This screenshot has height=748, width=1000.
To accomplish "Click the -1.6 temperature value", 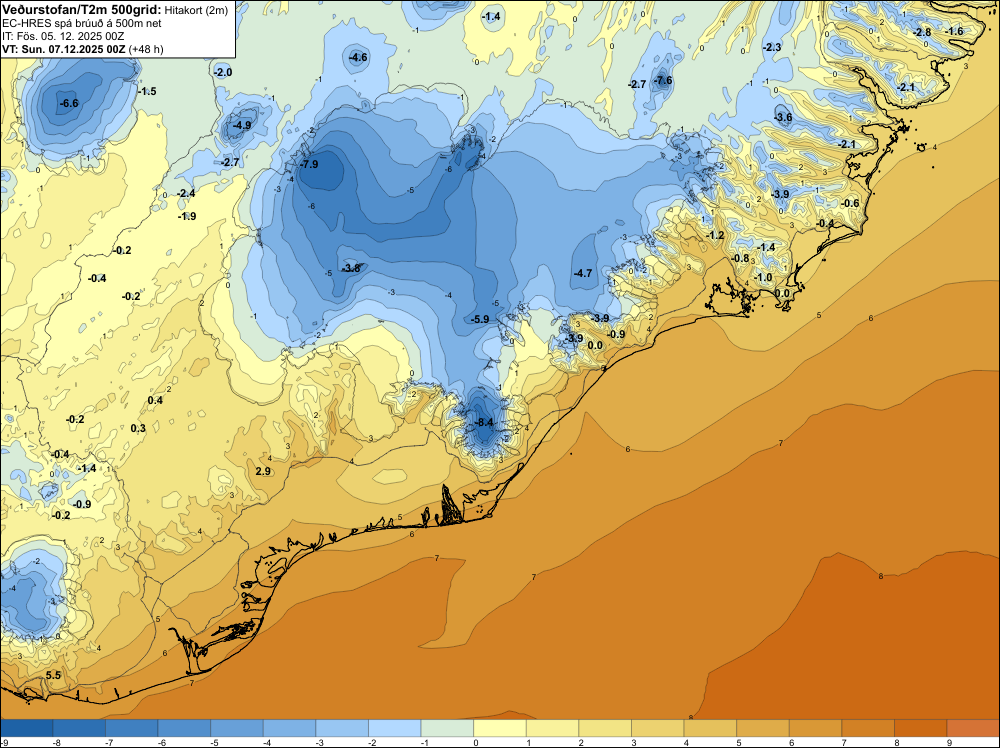I will click(x=955, y=31).
